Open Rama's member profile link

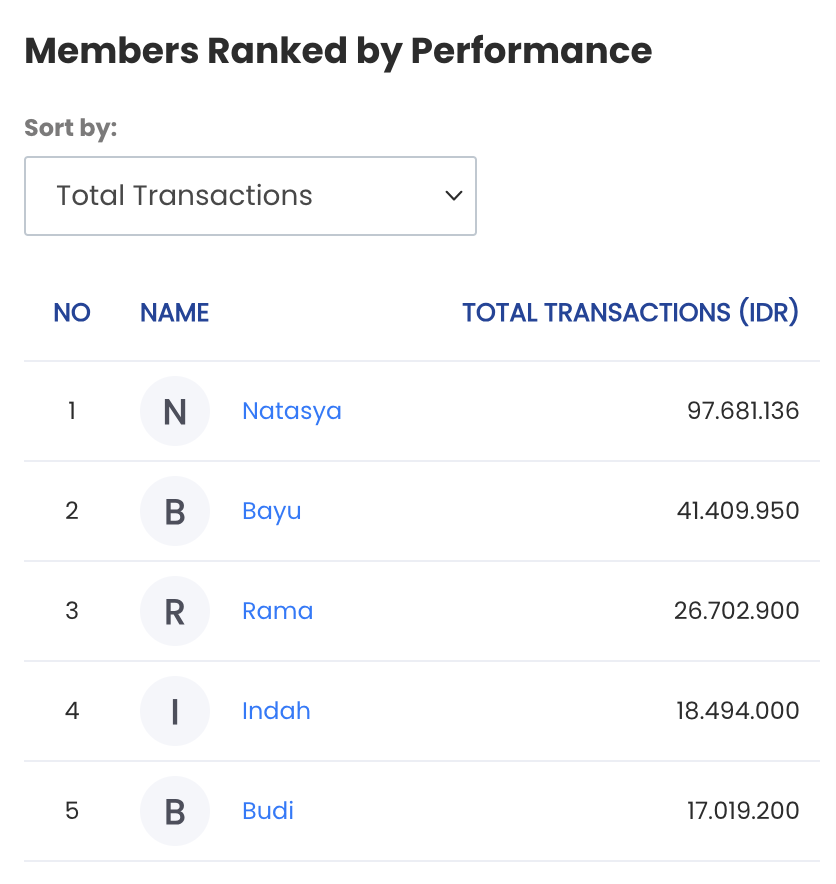click(277, 611)
